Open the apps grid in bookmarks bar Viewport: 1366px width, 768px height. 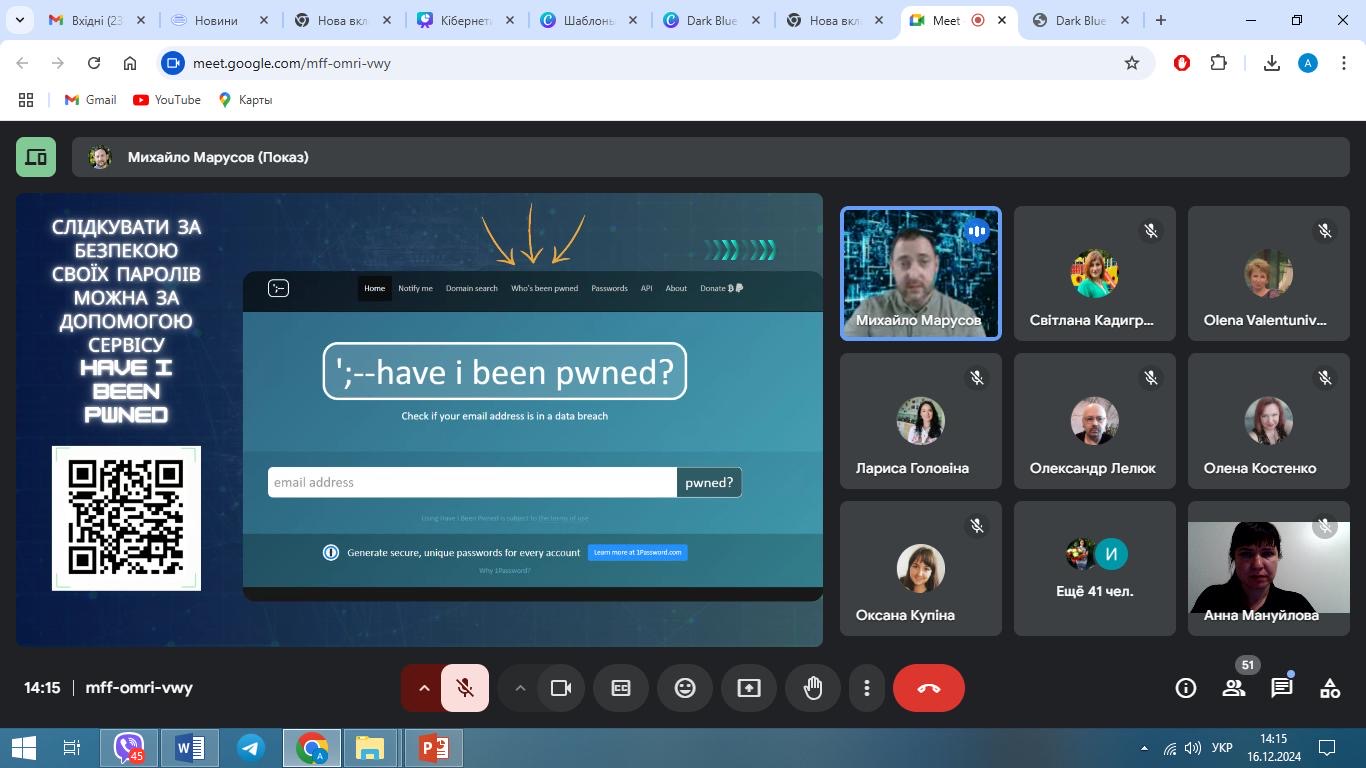[x=26, y=100]
